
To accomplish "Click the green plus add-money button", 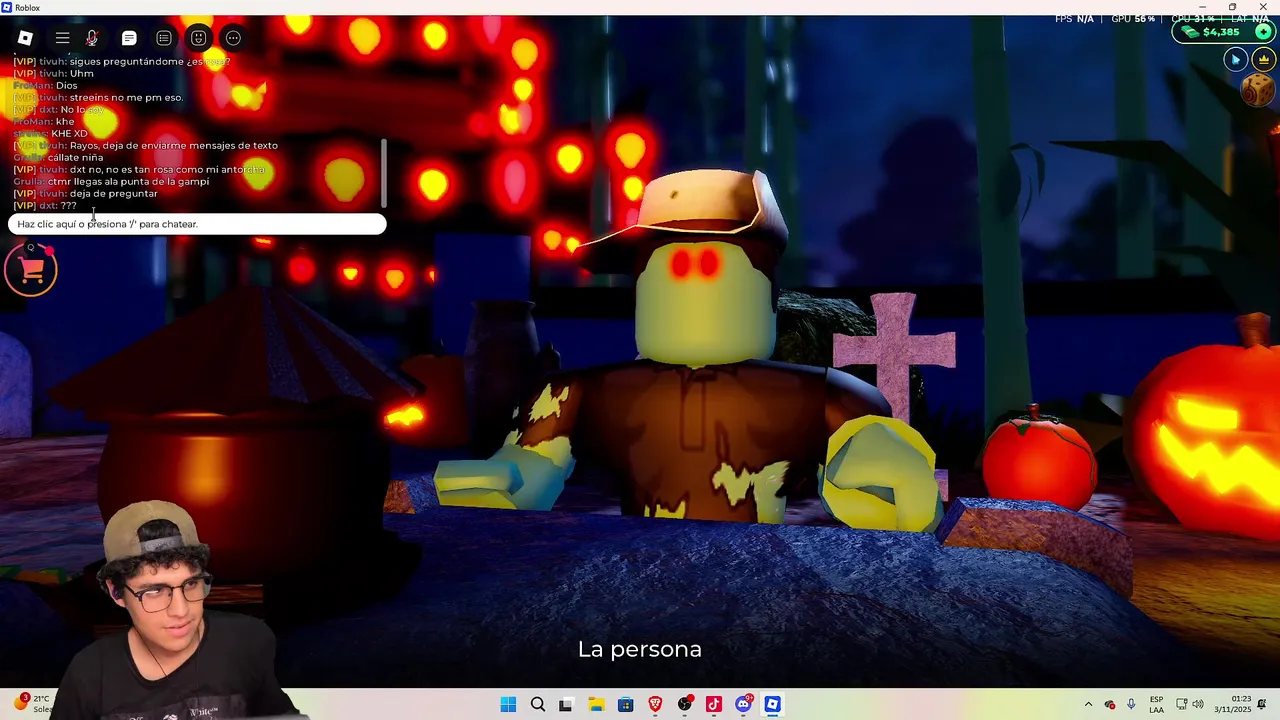I will [1263, 32].
